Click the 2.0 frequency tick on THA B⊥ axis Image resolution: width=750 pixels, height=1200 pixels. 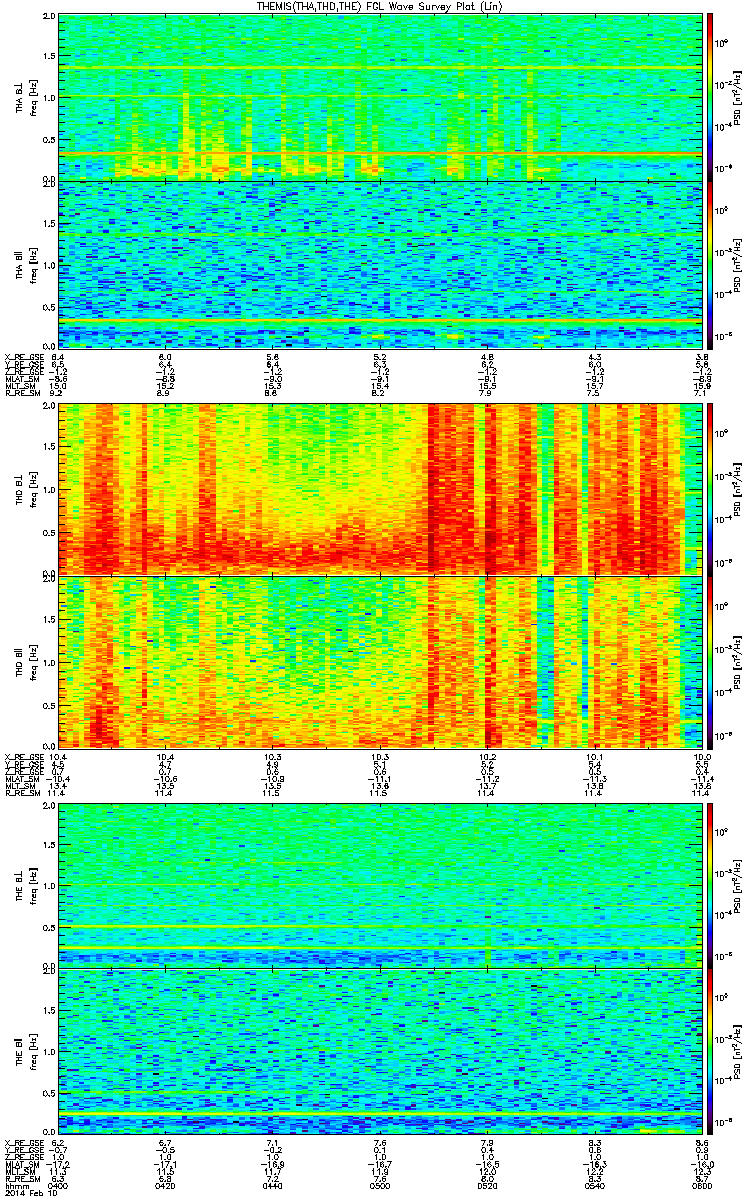click(48, 18)
